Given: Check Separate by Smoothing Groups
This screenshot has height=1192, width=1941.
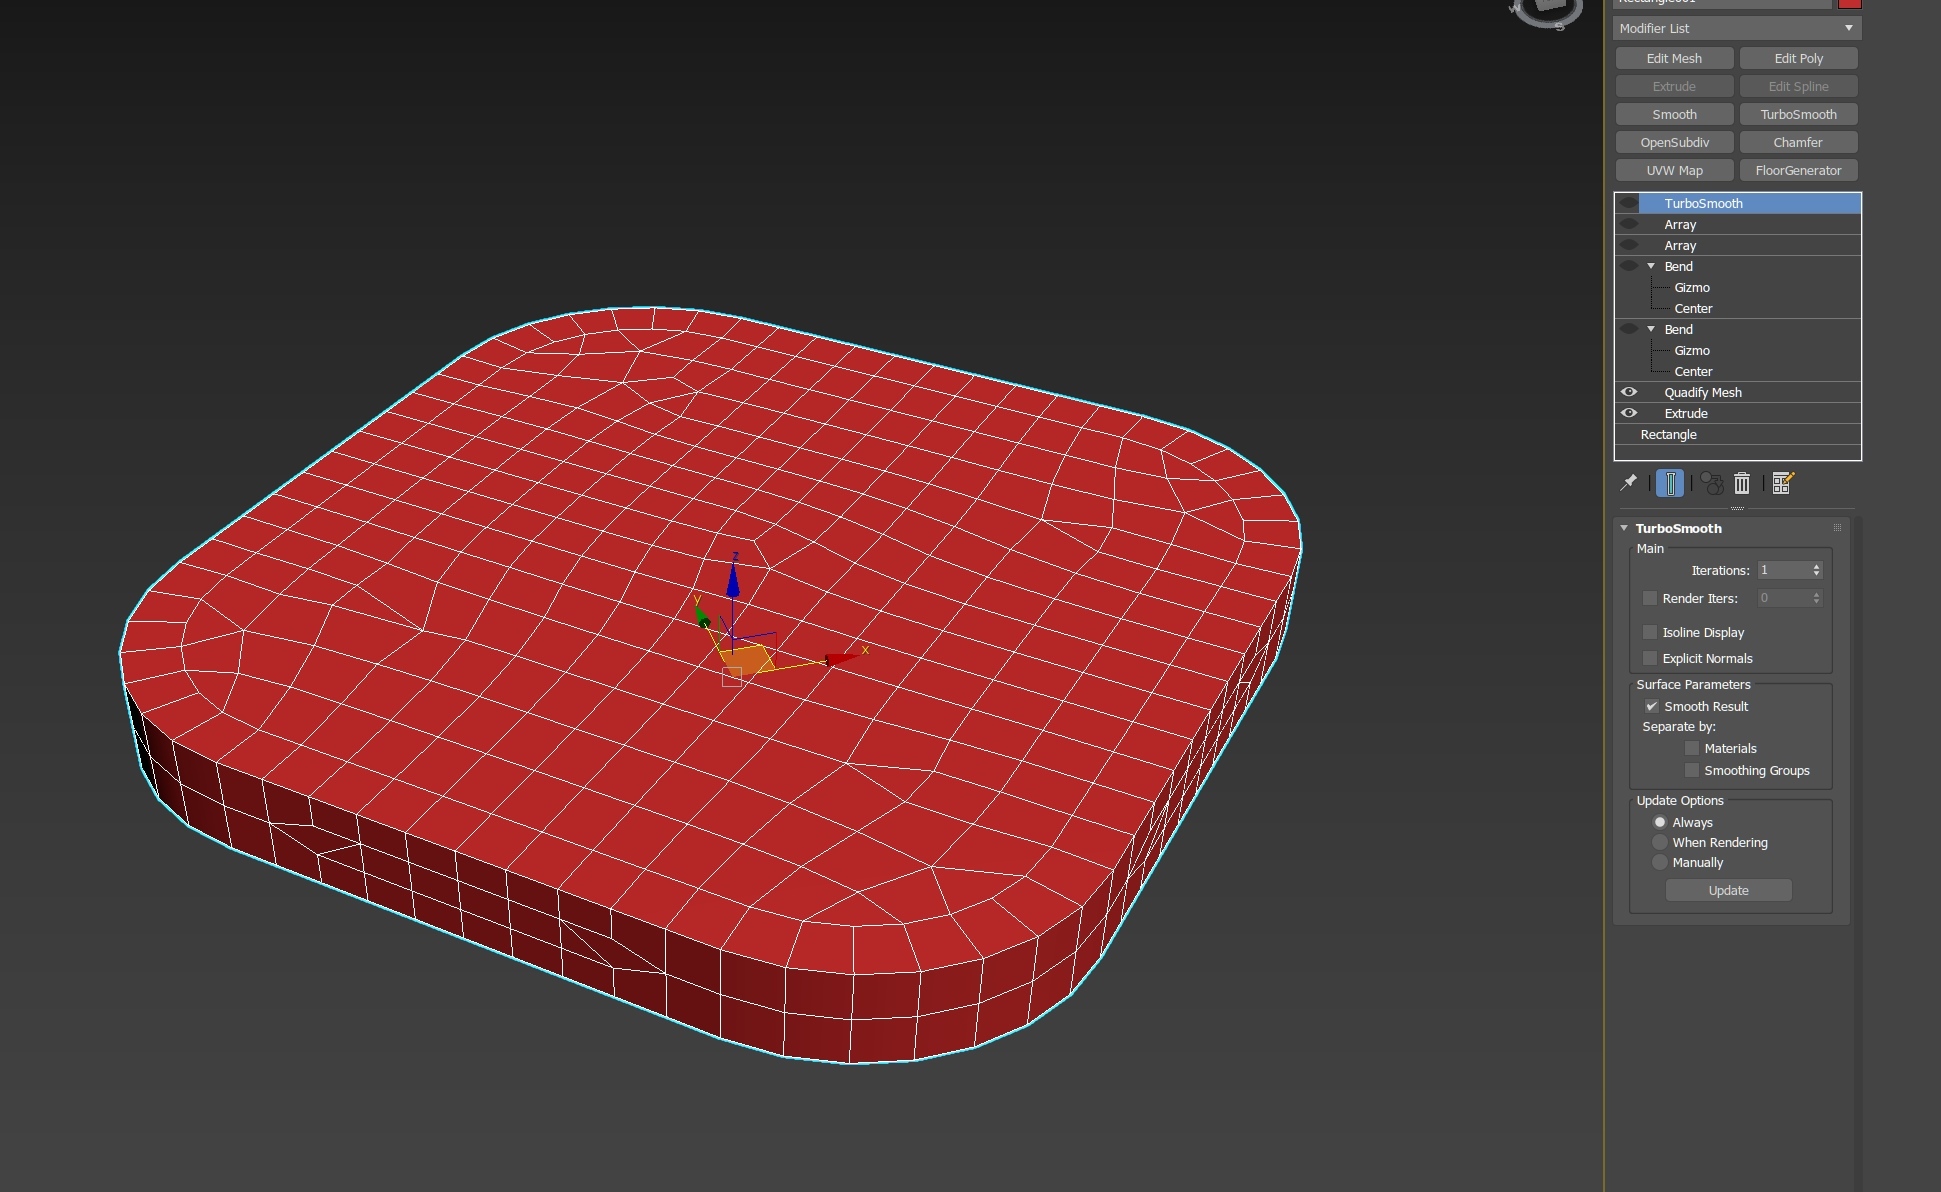Looking at the screenshot, I should [x=1692, y=770].
